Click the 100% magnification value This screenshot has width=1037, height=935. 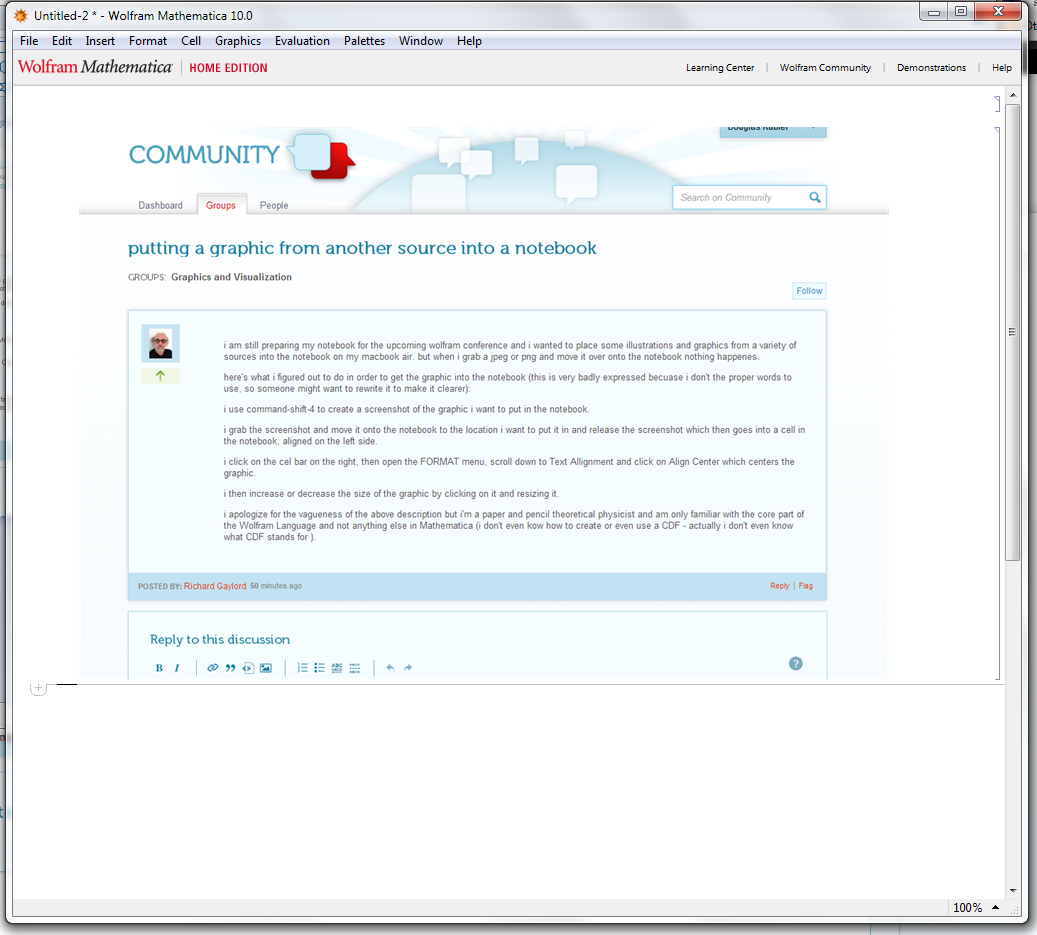point(967,908)
